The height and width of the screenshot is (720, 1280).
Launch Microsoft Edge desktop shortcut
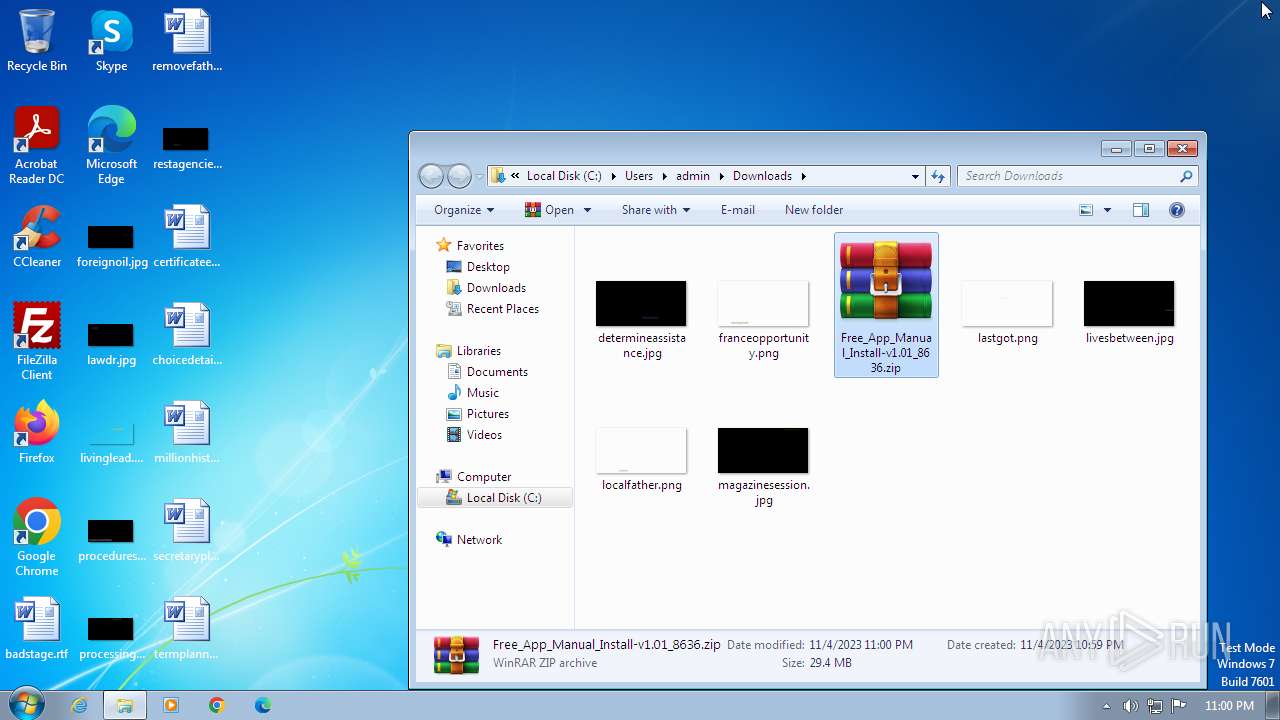point(111,146)
